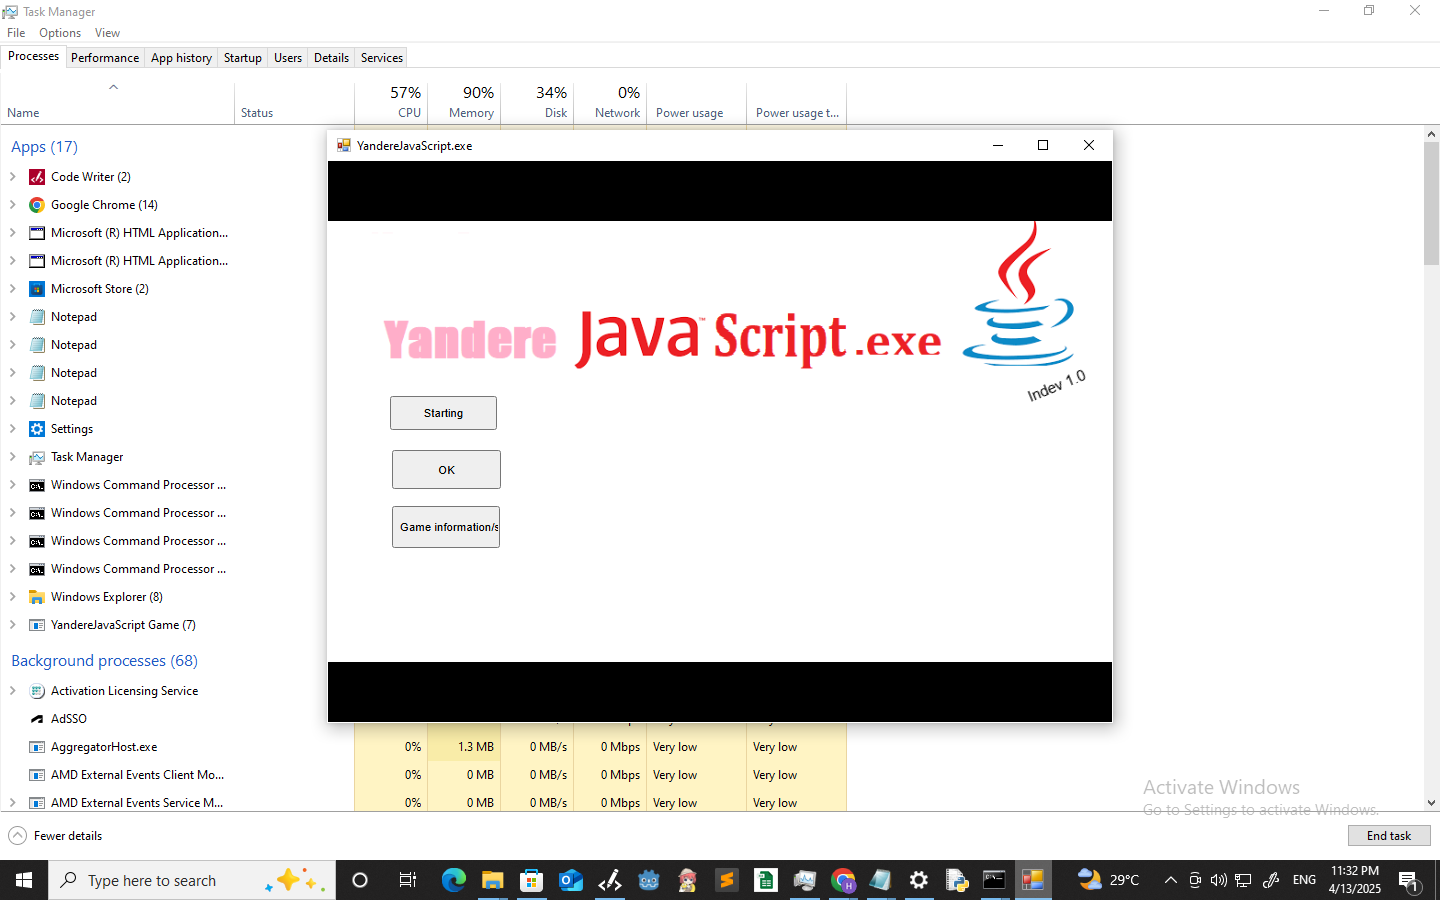Switch to the Startup tab
The width and height of the screenshot is (1440, 900).
click(243, 58)
